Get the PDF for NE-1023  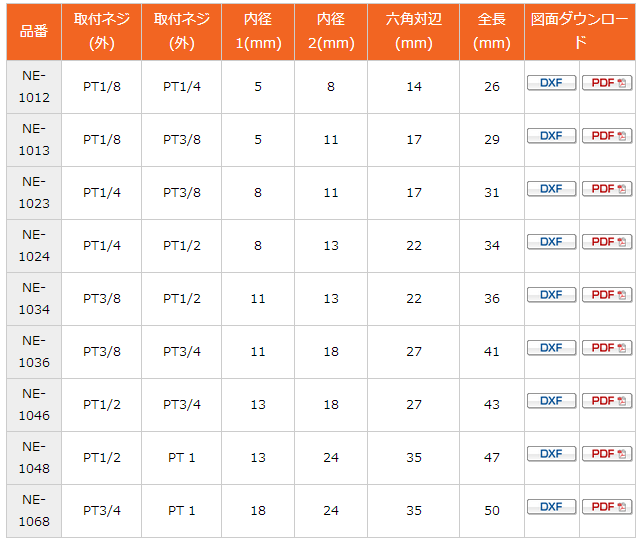click(x=607, y=189)
